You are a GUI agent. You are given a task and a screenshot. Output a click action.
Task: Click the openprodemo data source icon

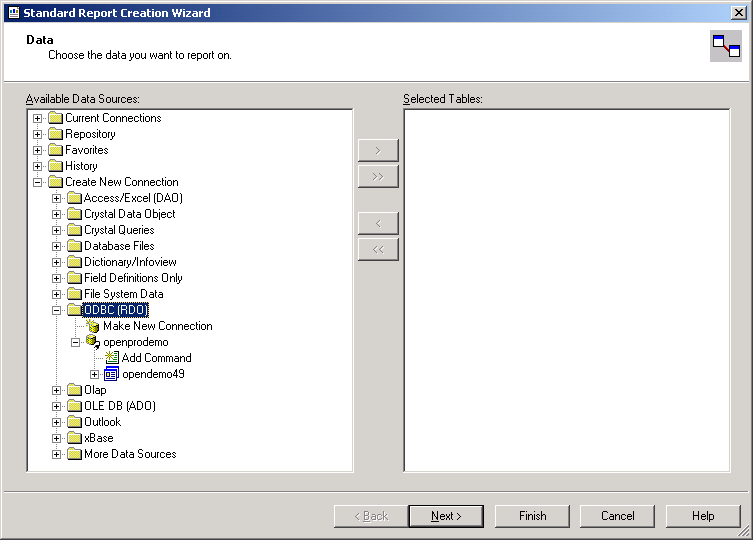(93, 342)
